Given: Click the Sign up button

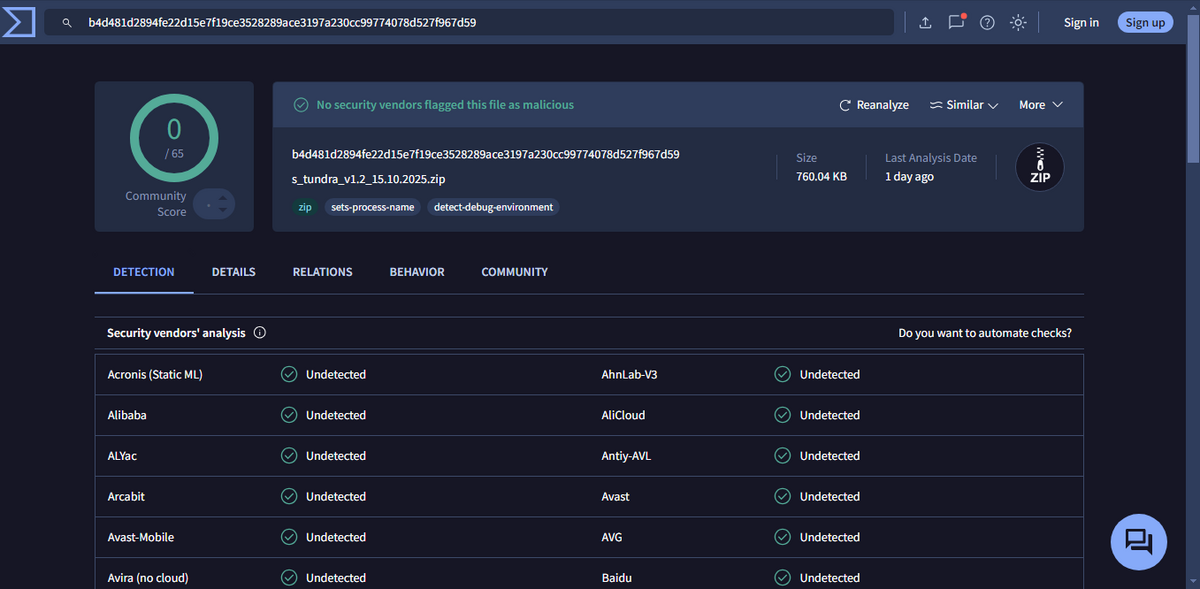Looking at the screenshot, I should [1145, 22].
